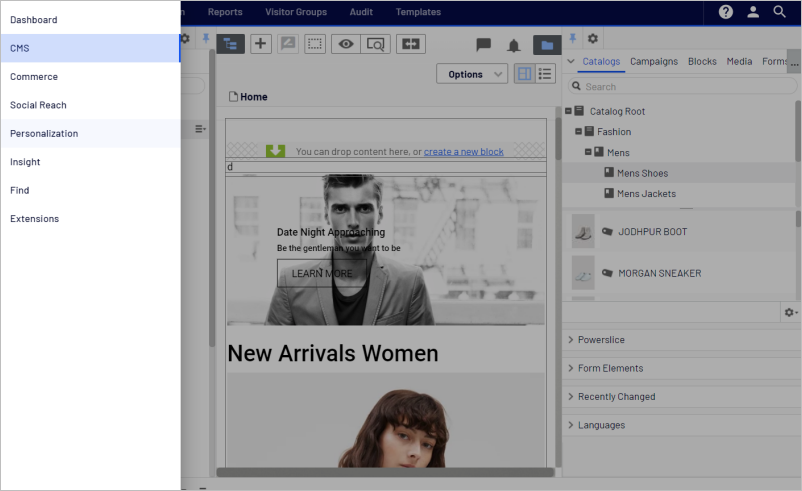Click the navigation tree toggle icon

pos(231,44)
